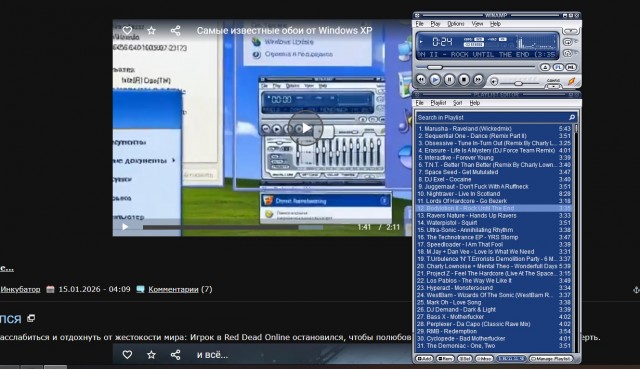This screenshot has width=640, height=369.
Task: Open the Sort menu in Playlist Editor
Action: tap(458, 103)
